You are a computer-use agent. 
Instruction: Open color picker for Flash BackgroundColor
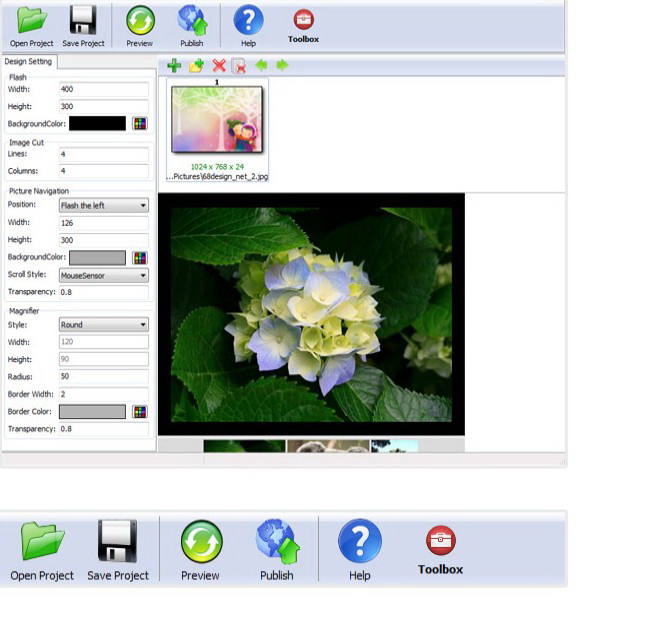click(x=140, y=124)
